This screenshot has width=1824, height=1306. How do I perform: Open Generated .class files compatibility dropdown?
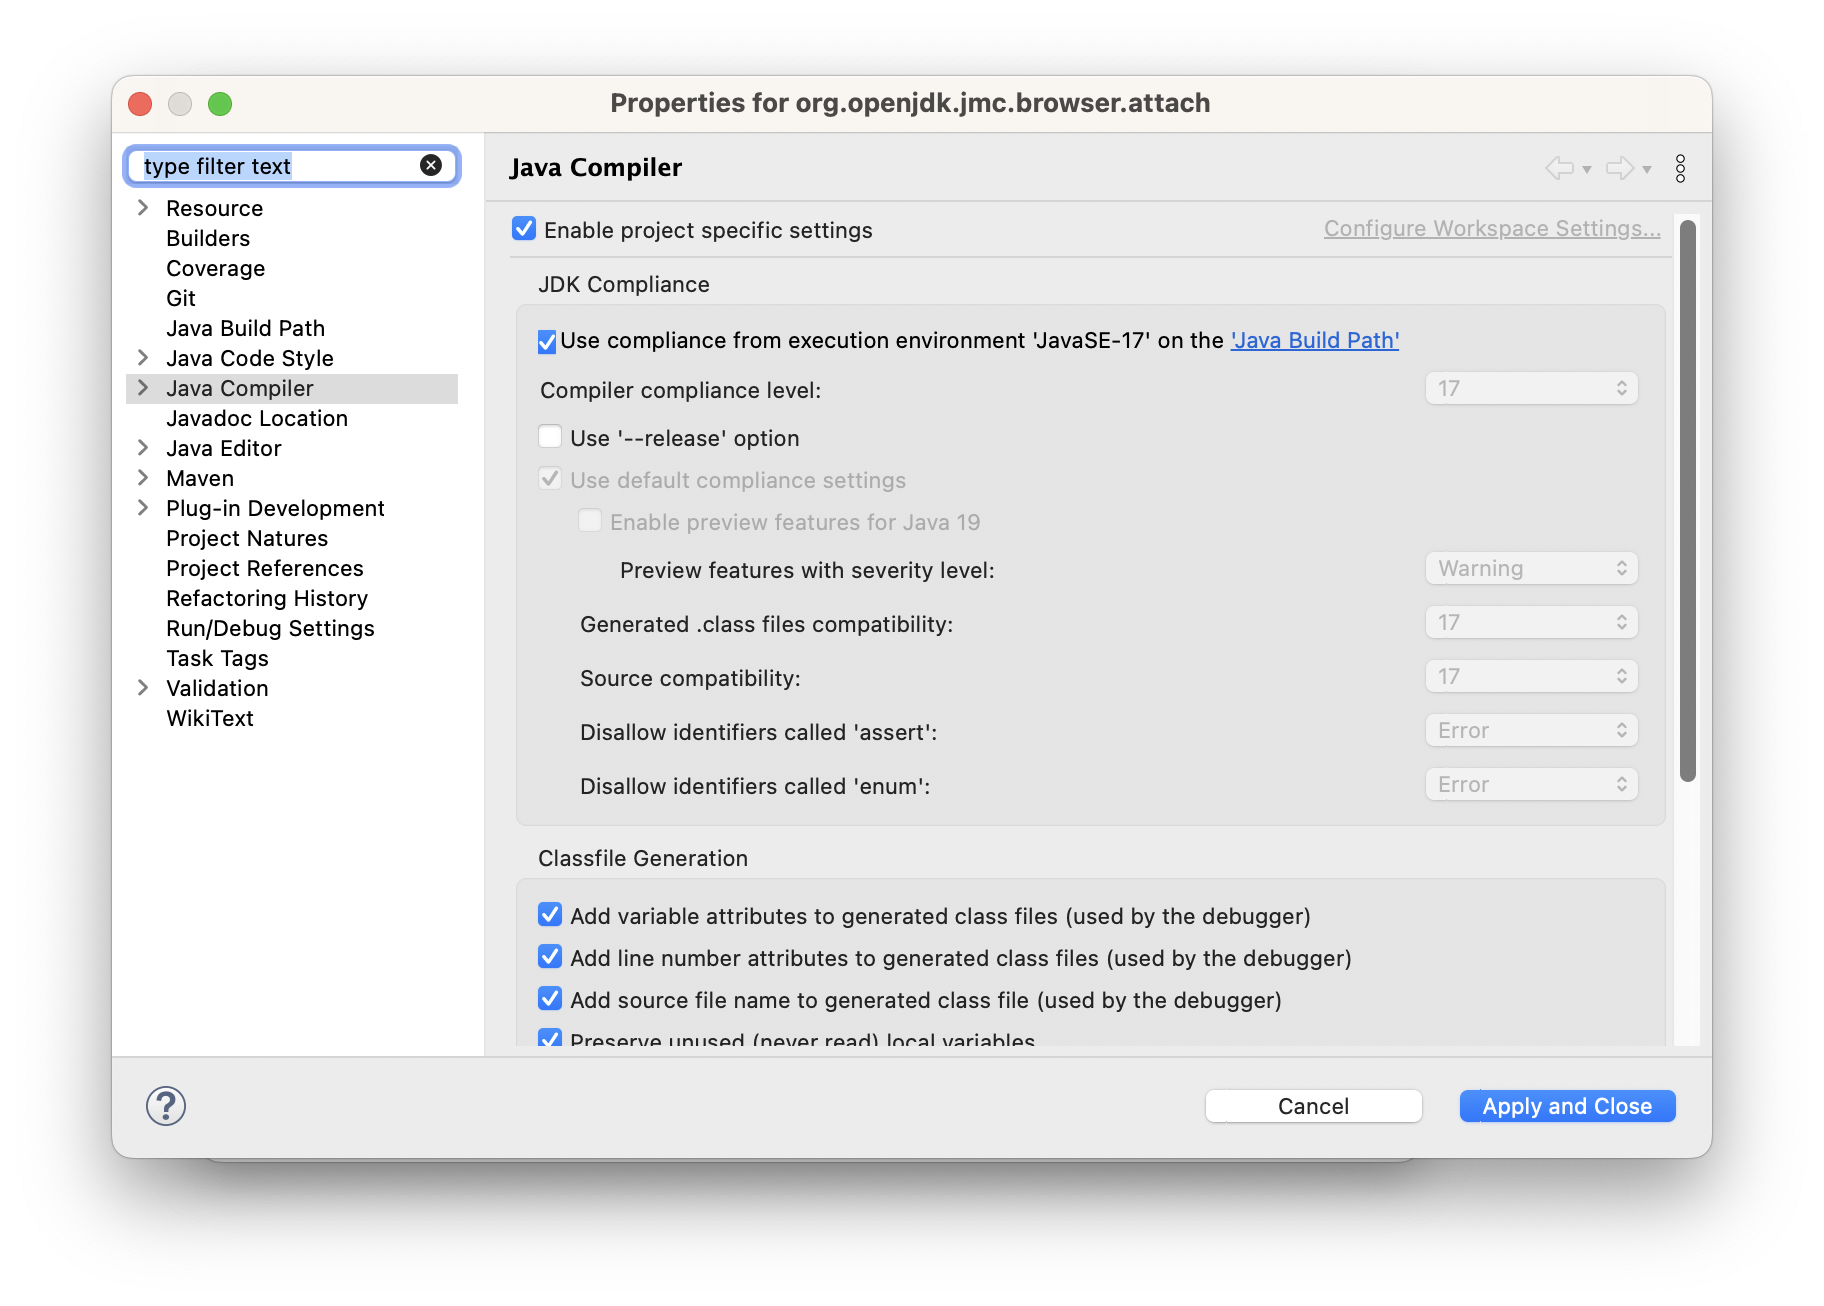click(x=1531, y=622)
